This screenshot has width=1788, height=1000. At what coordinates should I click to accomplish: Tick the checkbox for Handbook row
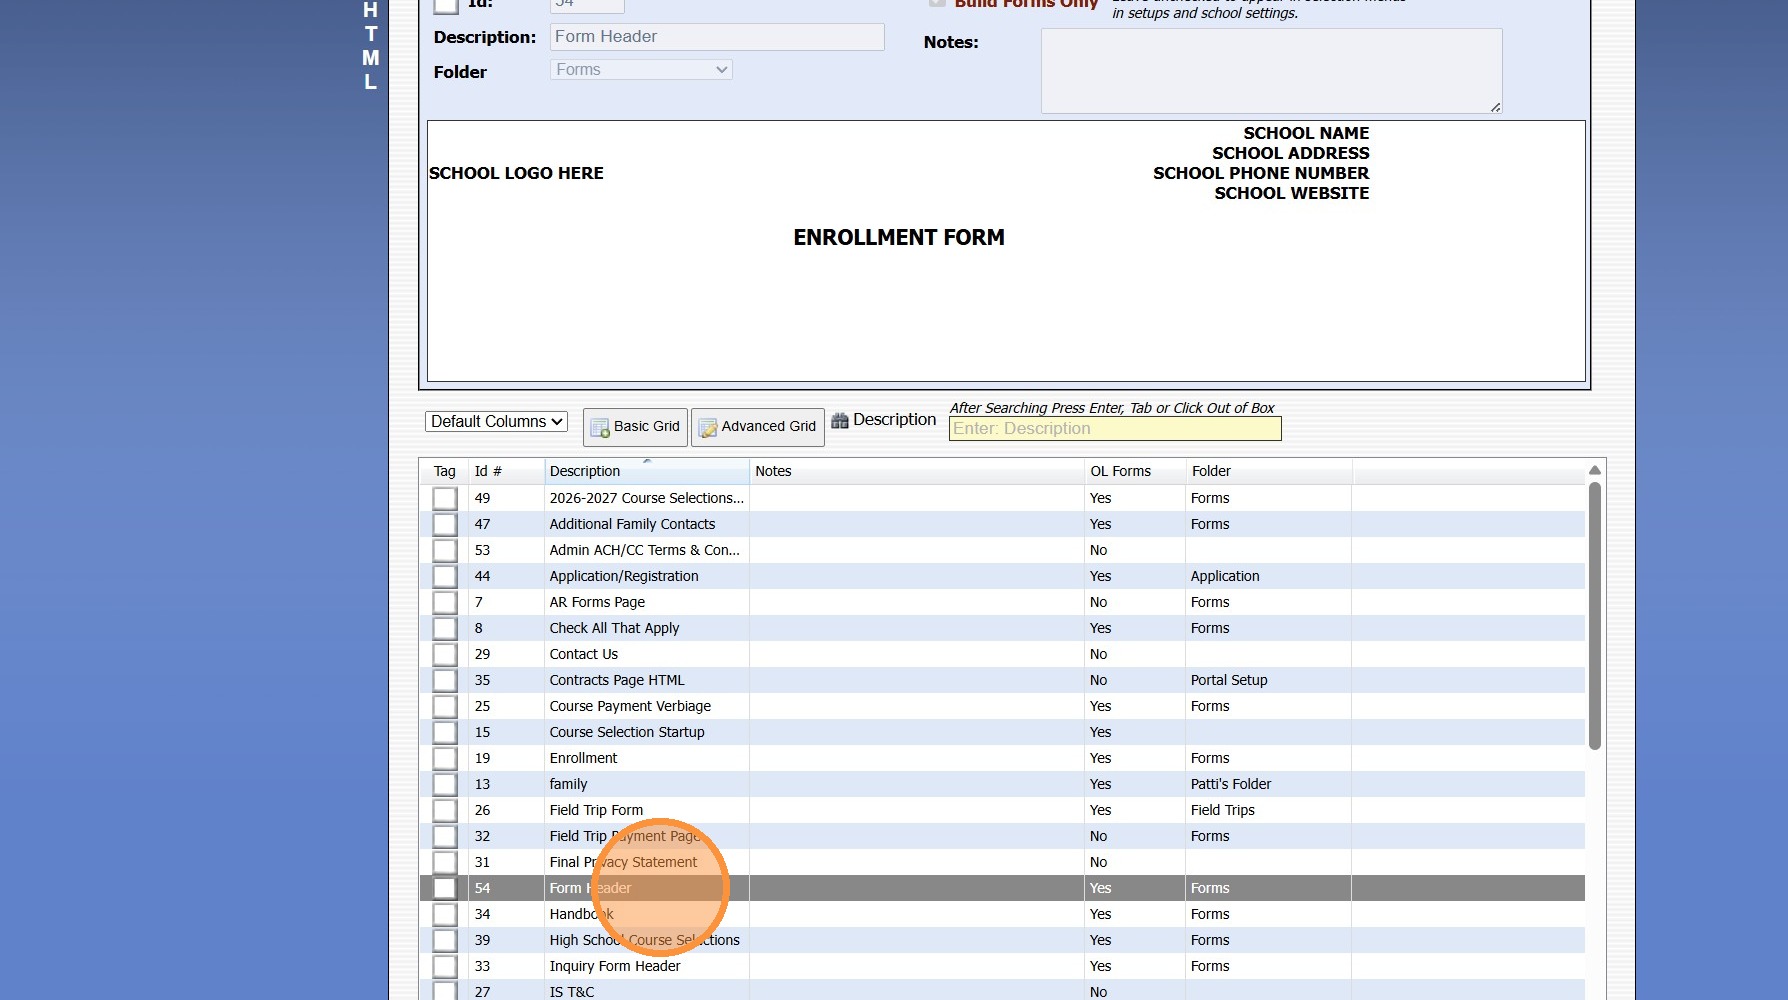click(x=445, y=914)
